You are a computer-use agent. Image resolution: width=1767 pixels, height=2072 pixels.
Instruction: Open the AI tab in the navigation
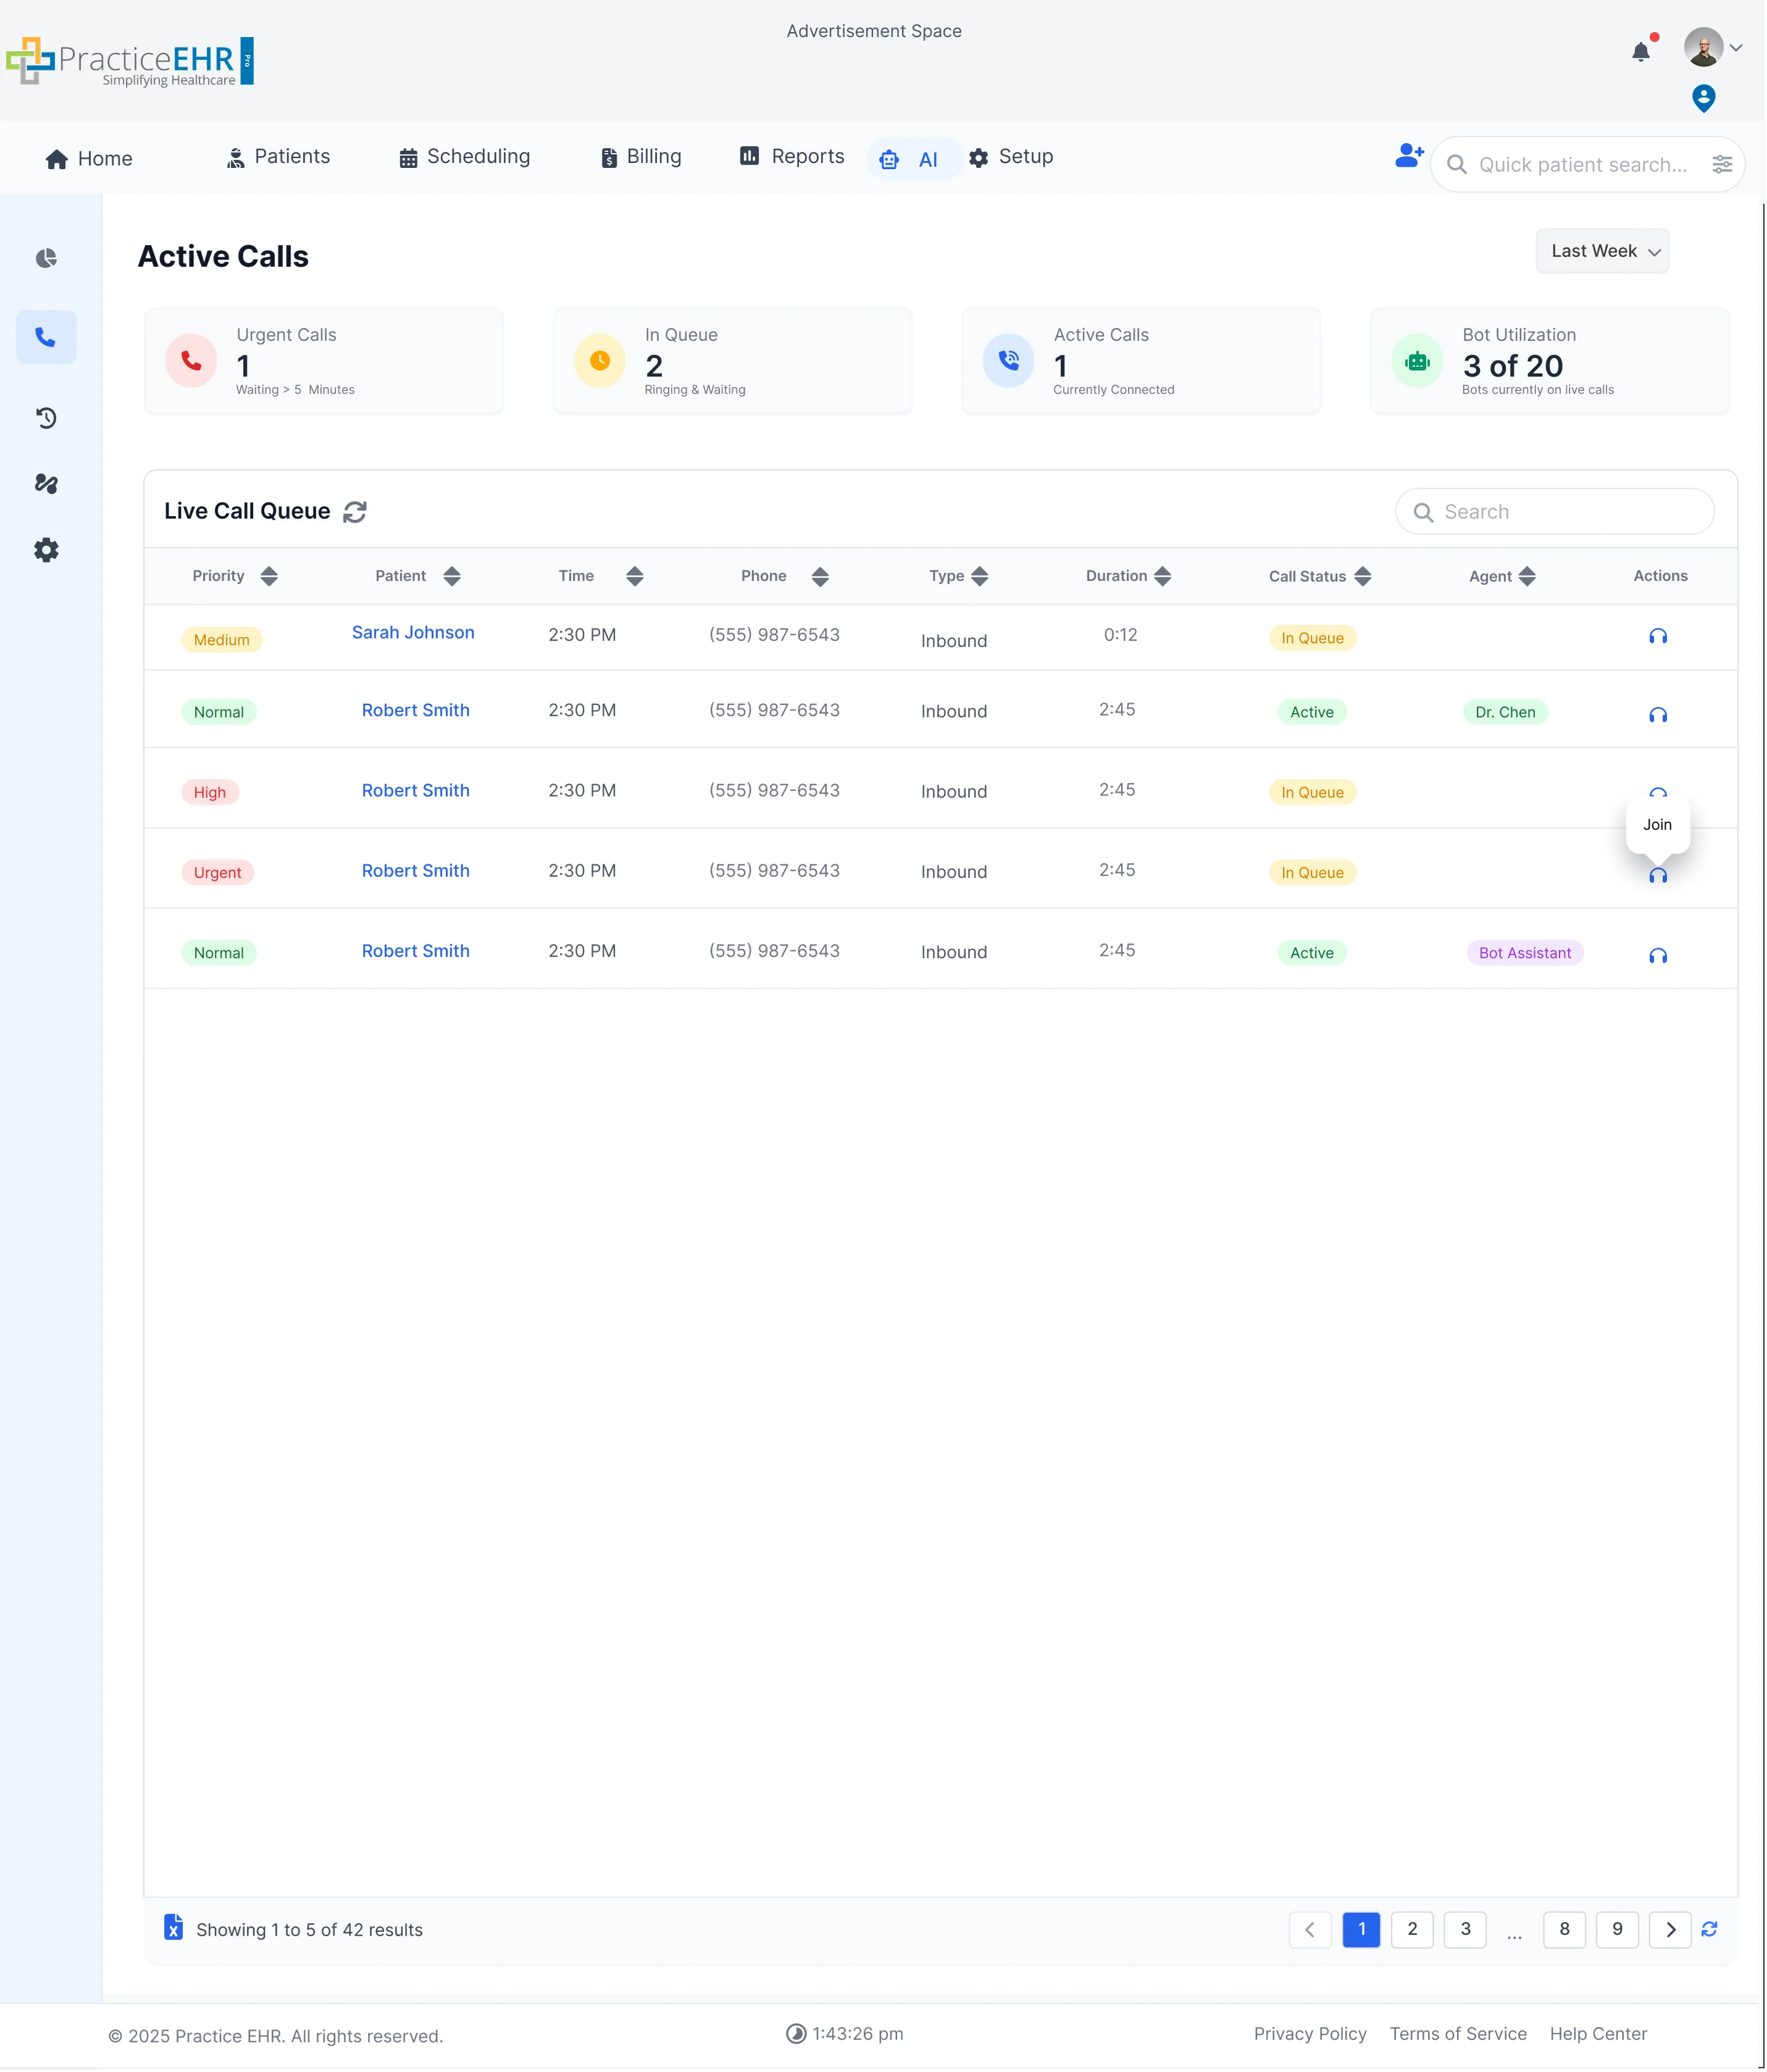pos(912,158)
